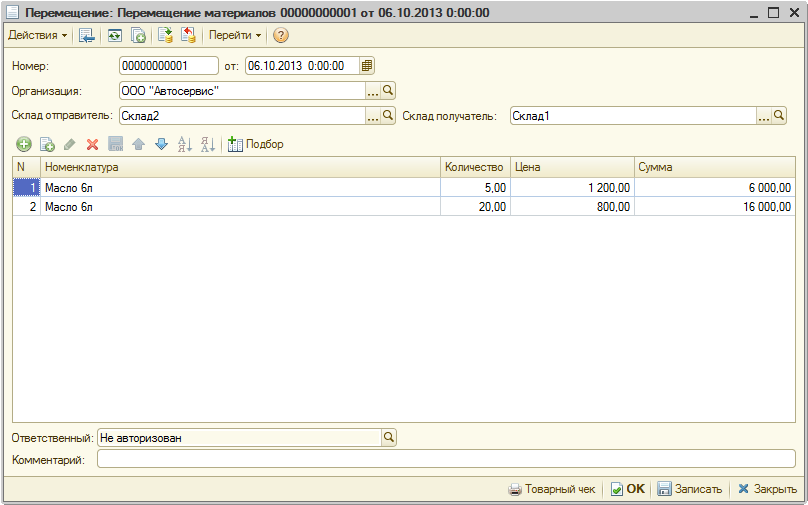Open the Перейти menu

(235, 35)
